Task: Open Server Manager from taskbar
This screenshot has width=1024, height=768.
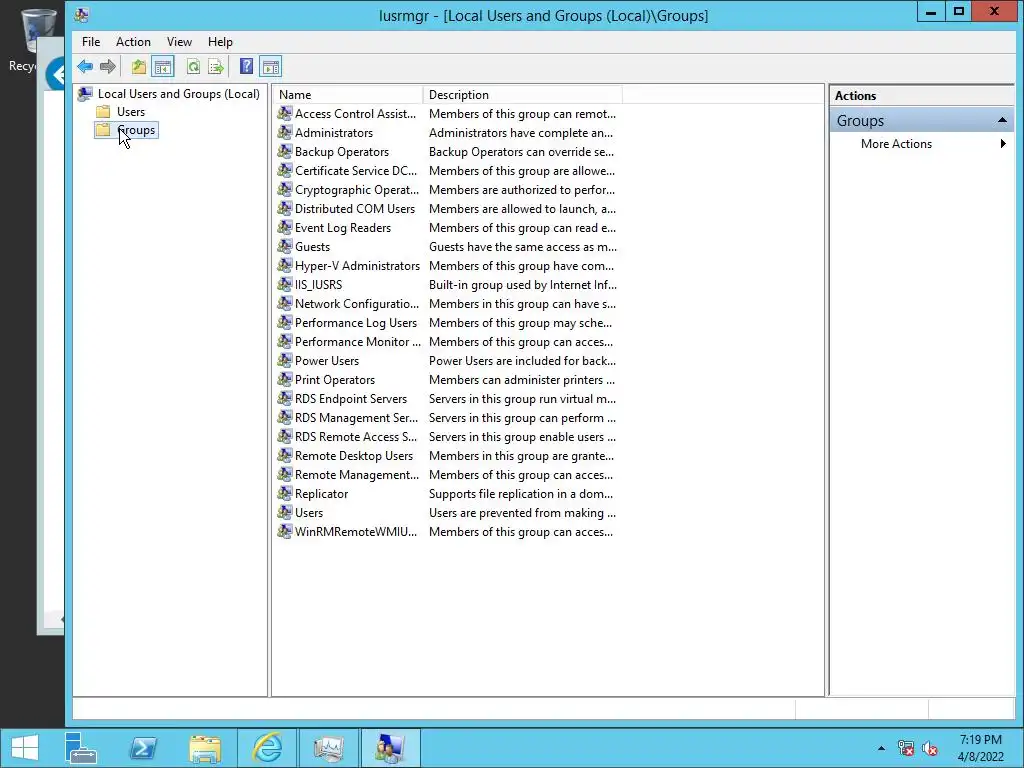Action: pos(81,748)
